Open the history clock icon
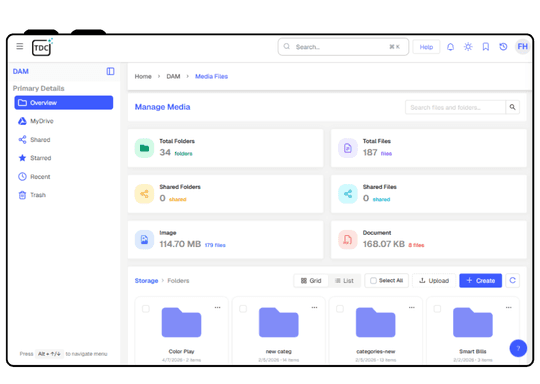This screenshot has width=540, height=384. [503, 46]
